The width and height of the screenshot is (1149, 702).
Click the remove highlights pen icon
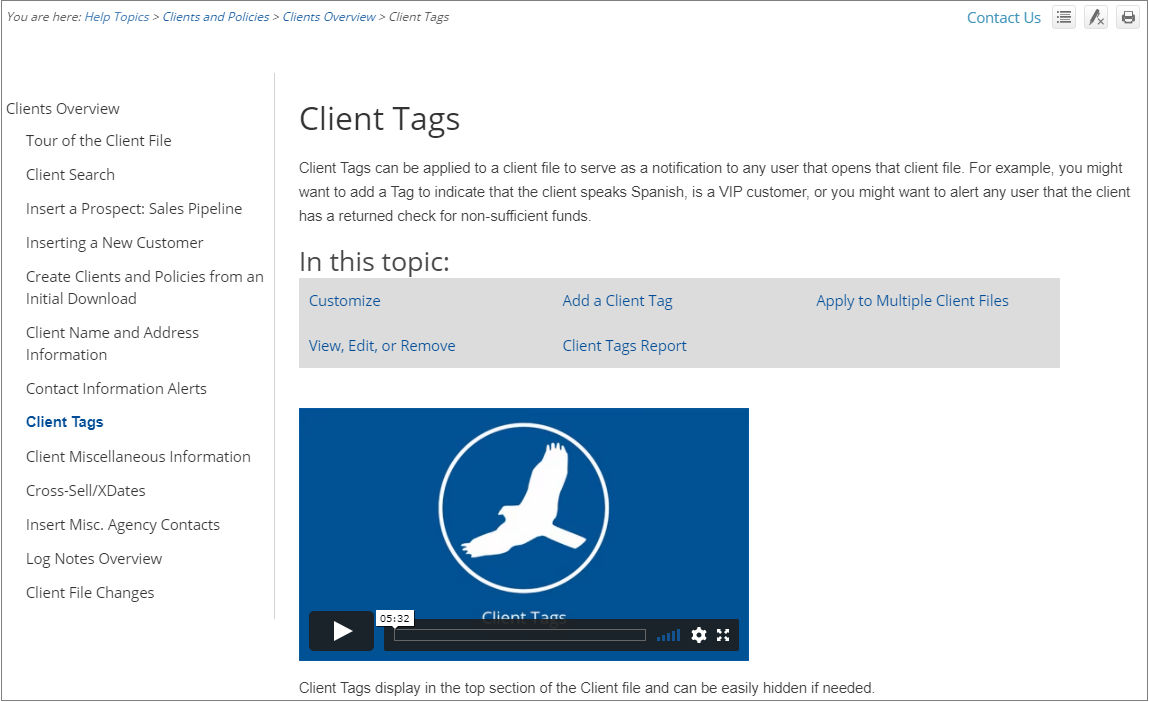1095,17
